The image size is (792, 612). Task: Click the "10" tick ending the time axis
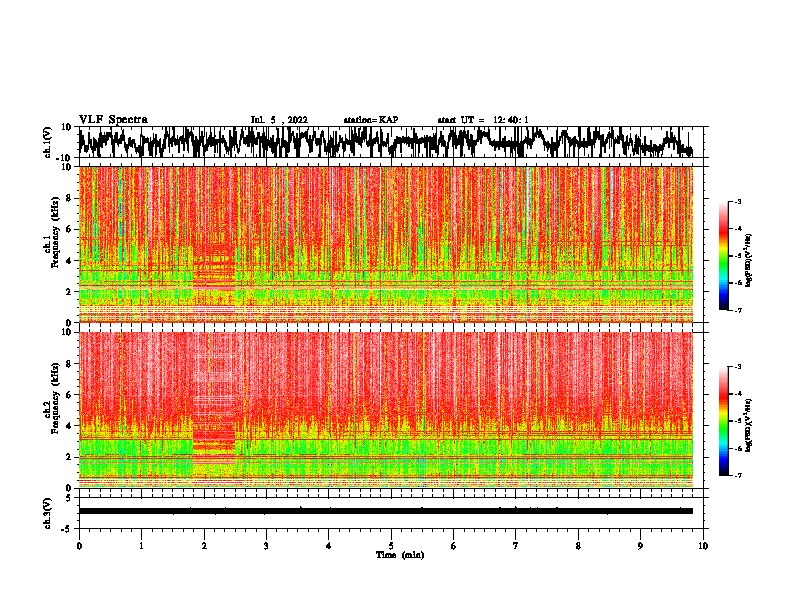703,546
